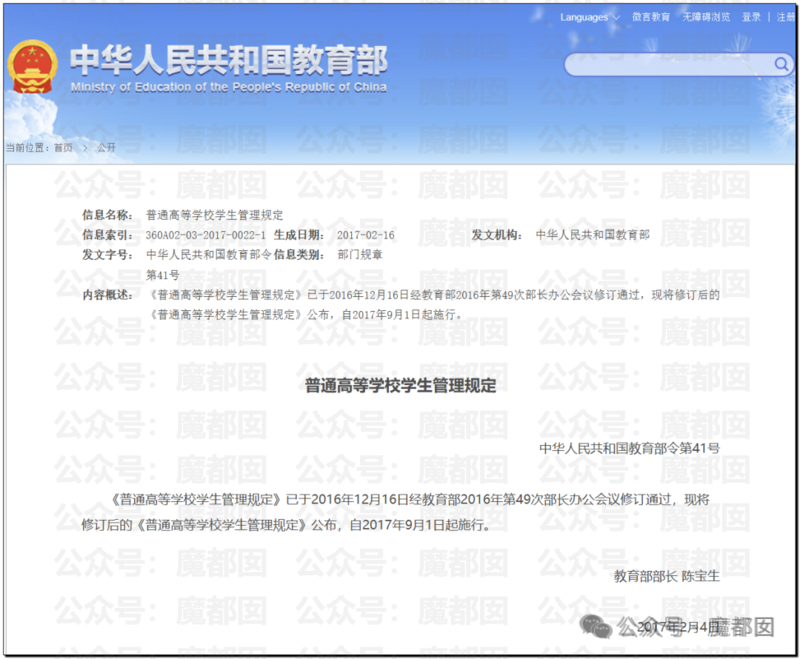Click the 内容概述 label
This screenshot has width=800, height=659.
[x=108, y=295]
